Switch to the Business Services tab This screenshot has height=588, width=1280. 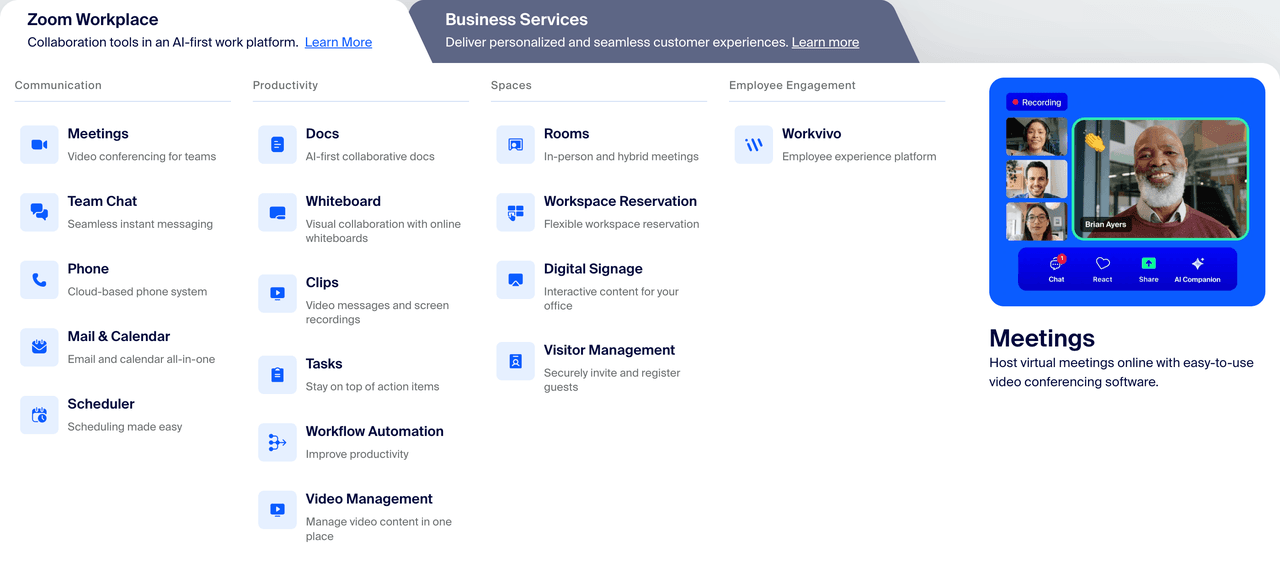(516, 20)
